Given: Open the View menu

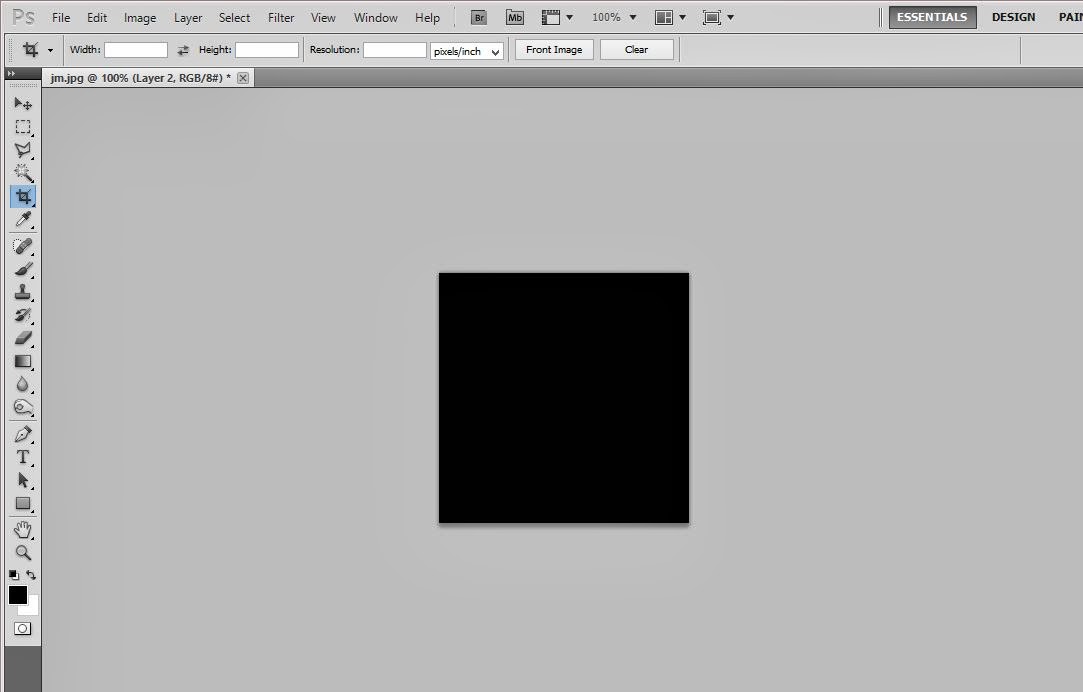Looking at the screenshot, I should coord(323,18).
